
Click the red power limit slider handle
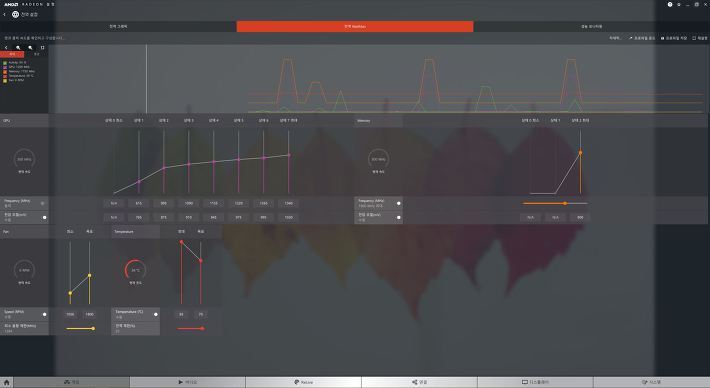(202, 328)
